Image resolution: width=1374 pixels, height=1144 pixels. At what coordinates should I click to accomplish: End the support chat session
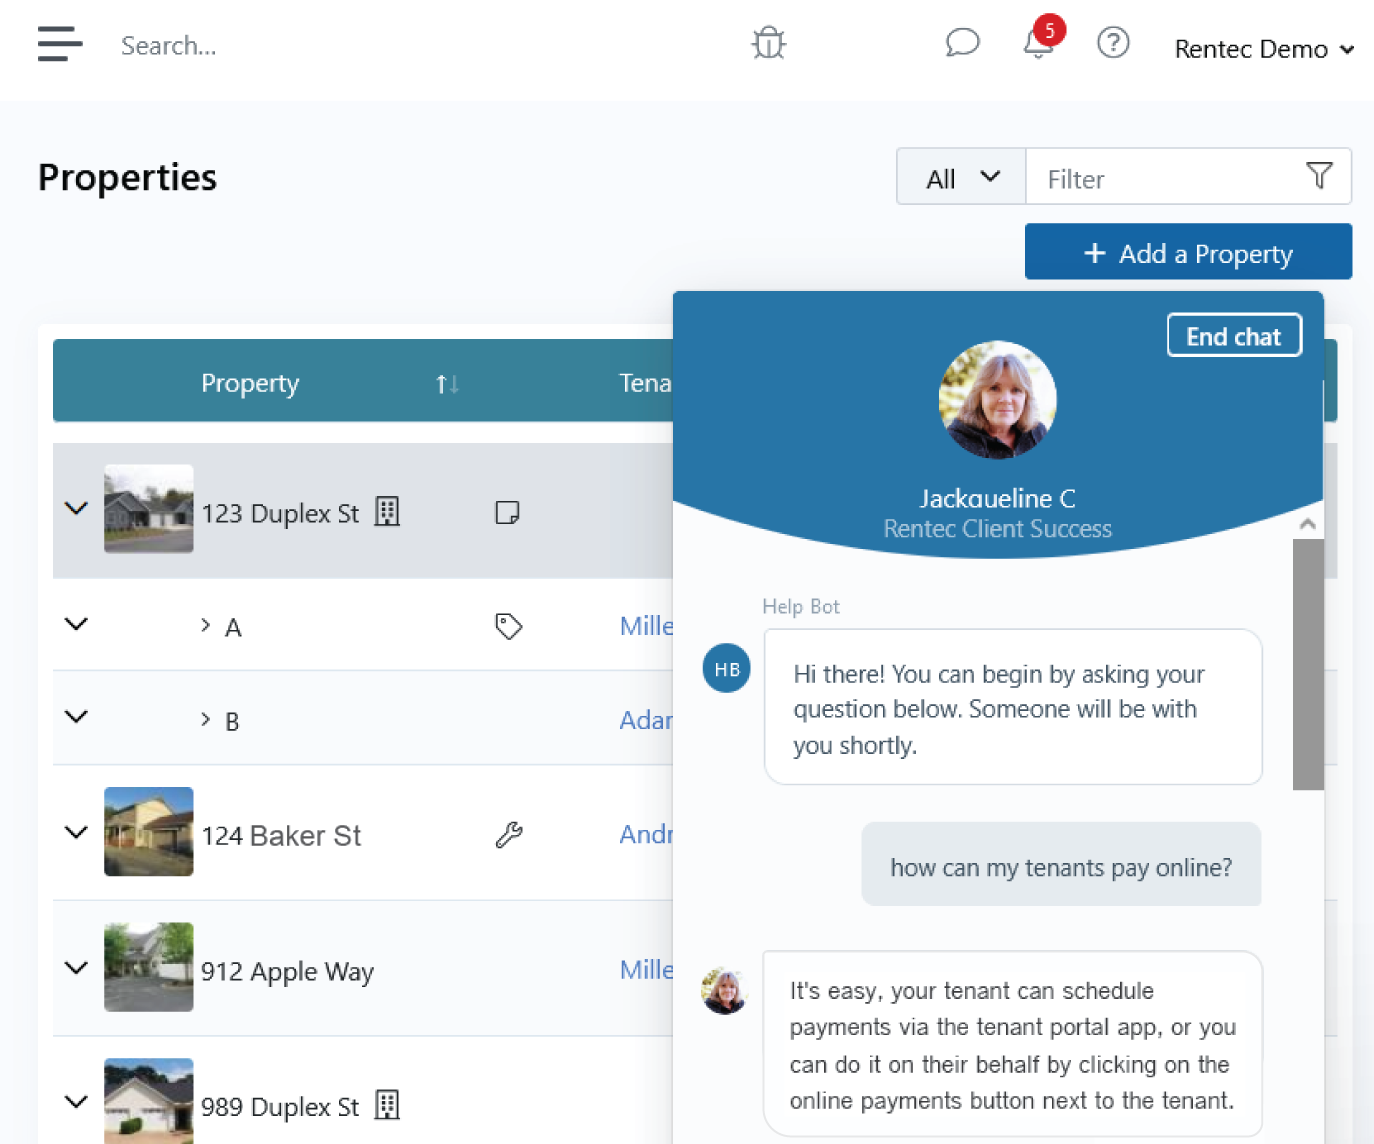click(x=1234, y=336)
